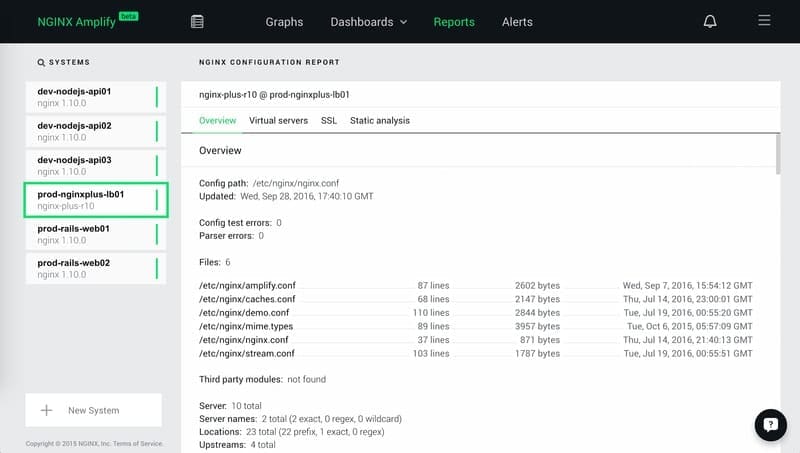
Task: Click the report's vertical scrollbar
Action: point(778,154)
